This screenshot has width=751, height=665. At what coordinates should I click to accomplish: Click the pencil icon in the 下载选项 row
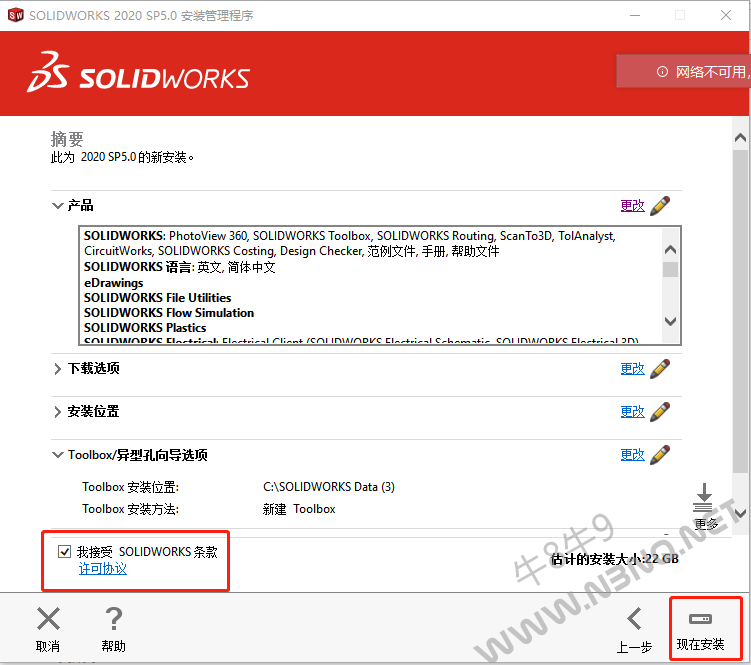[x=660, y=369]
